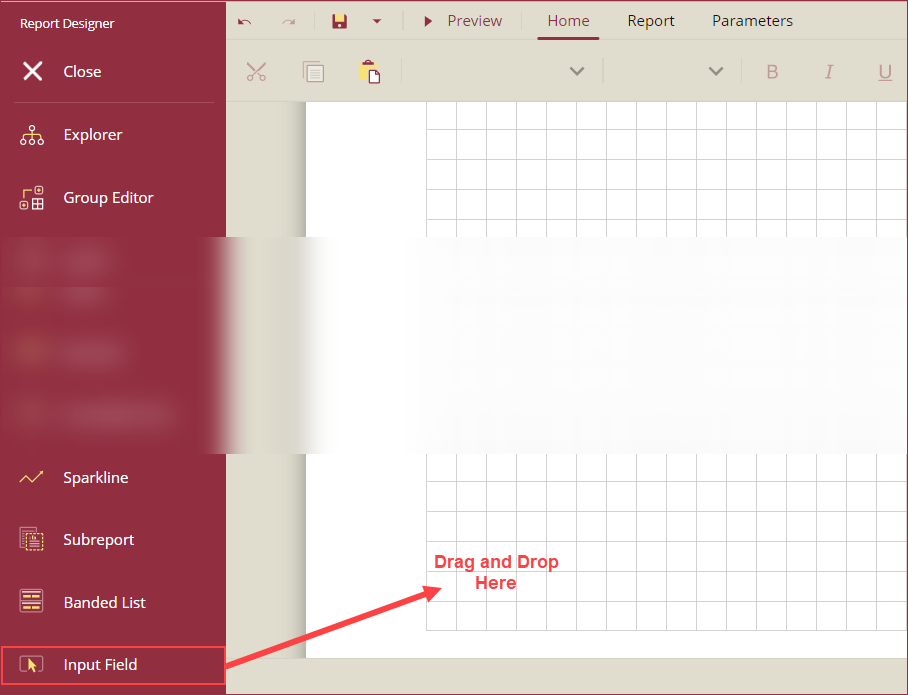The width and height of the screenshot is (908, 695).
Task: Open the save options dropdown arrow
Action: (x=377, y=21)
